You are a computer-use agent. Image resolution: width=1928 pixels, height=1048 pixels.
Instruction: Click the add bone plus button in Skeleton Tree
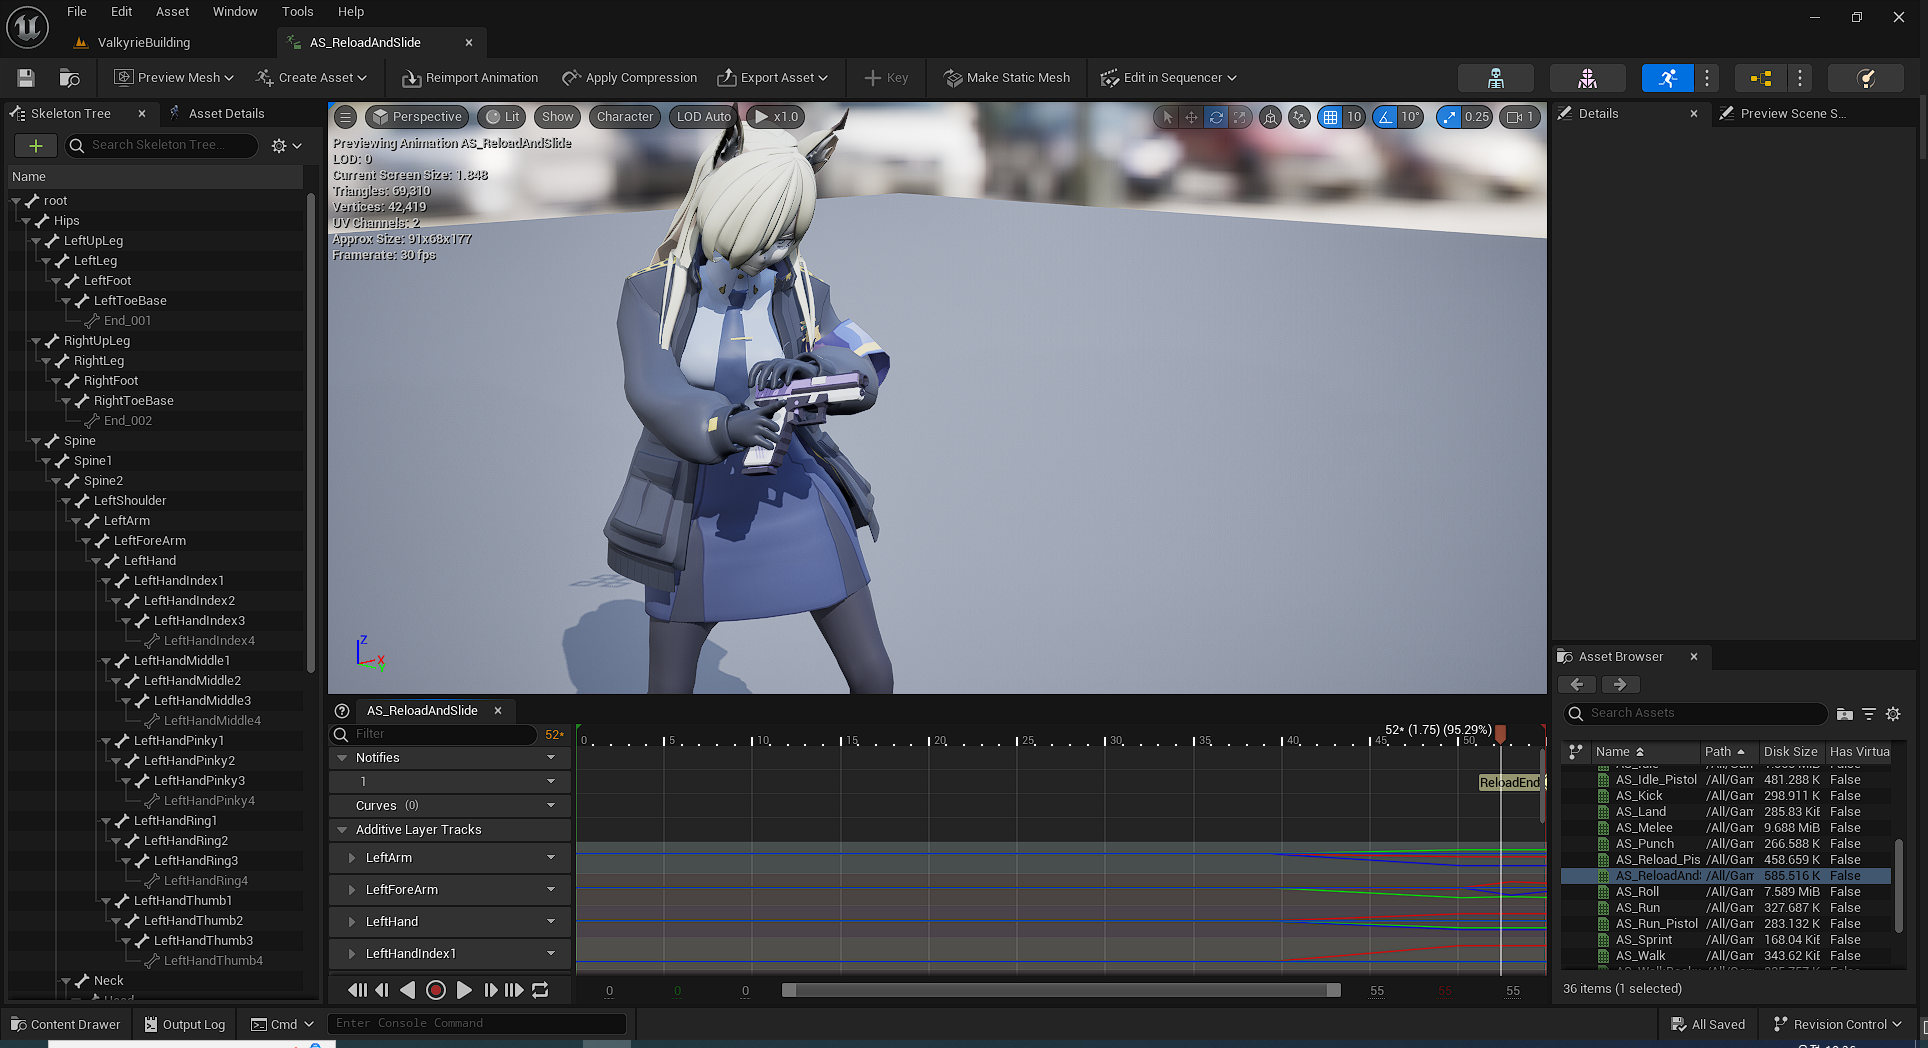(x=36, y=146)
